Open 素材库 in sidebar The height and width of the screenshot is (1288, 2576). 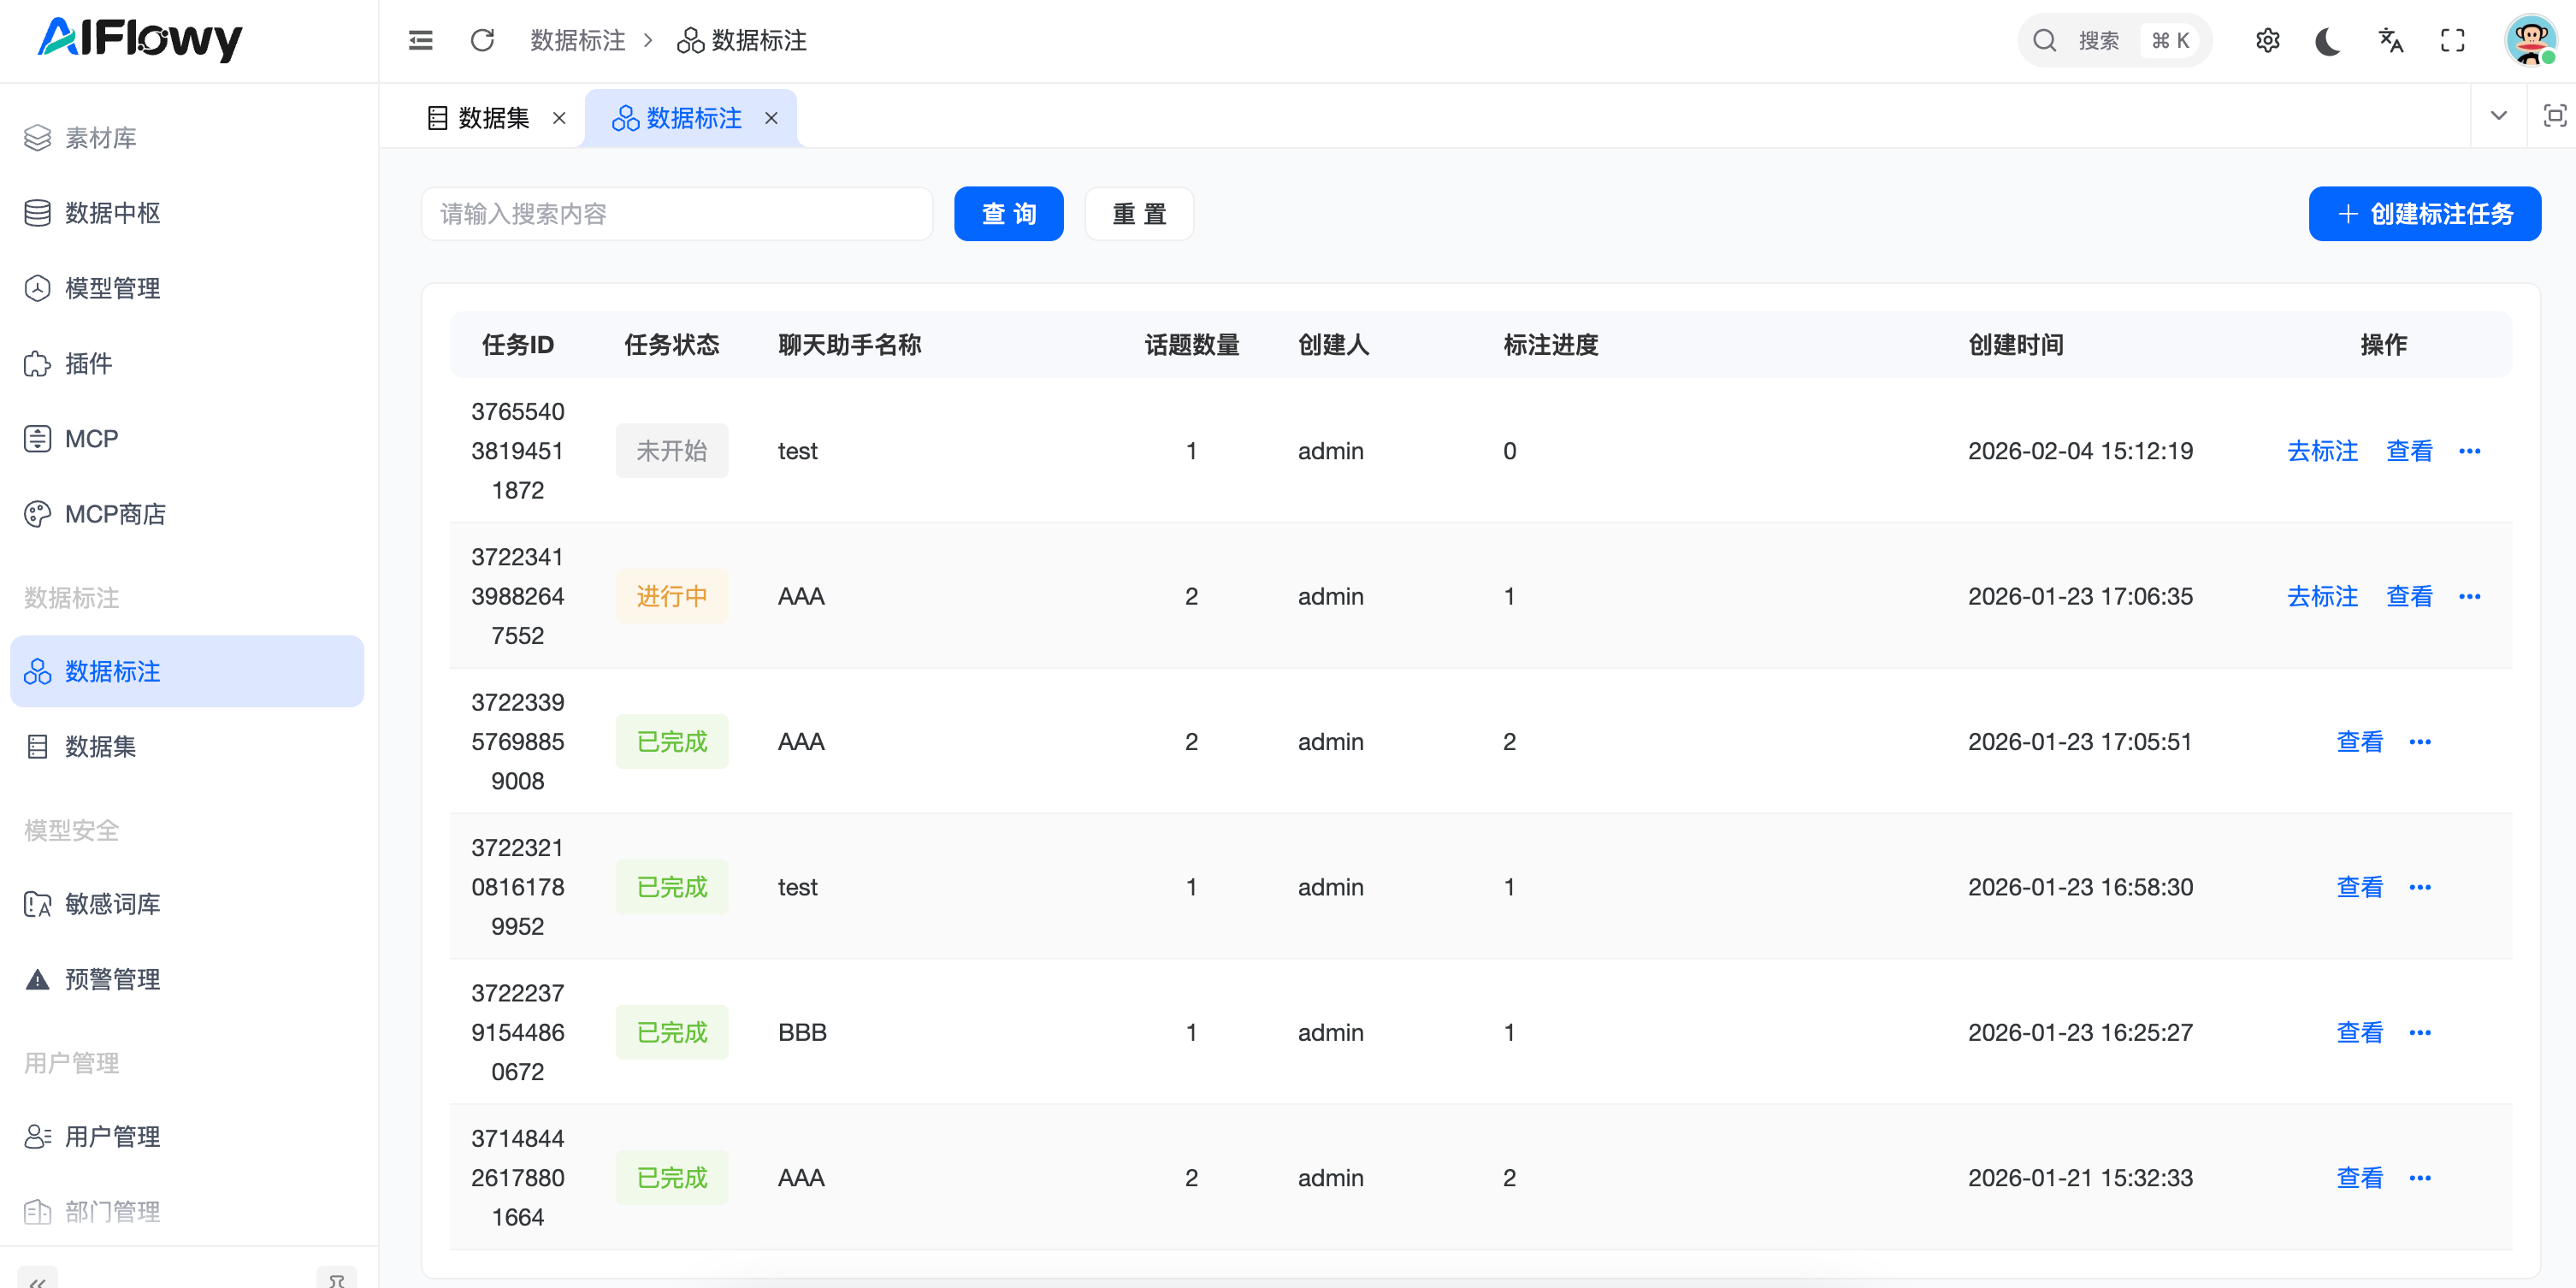pyautogui.click(x=100, y=138)
